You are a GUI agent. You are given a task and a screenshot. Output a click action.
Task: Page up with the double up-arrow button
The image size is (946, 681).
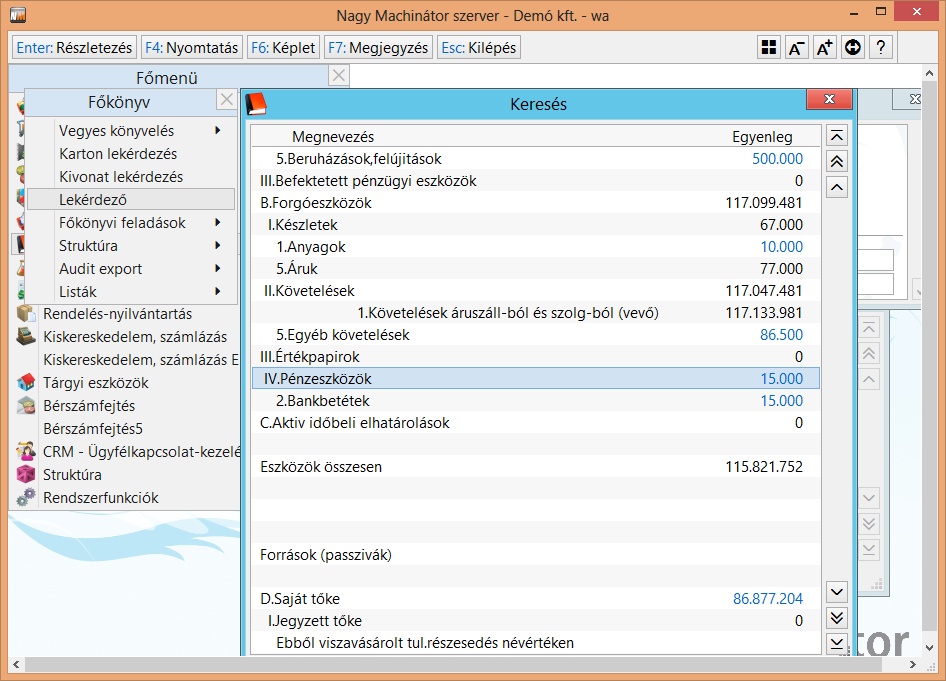838,162
